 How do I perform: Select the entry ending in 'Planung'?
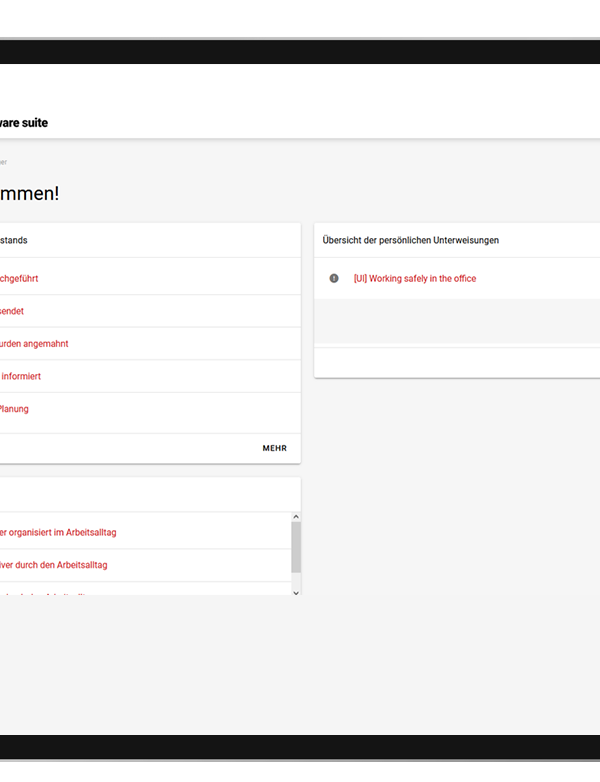pos(14,408)
